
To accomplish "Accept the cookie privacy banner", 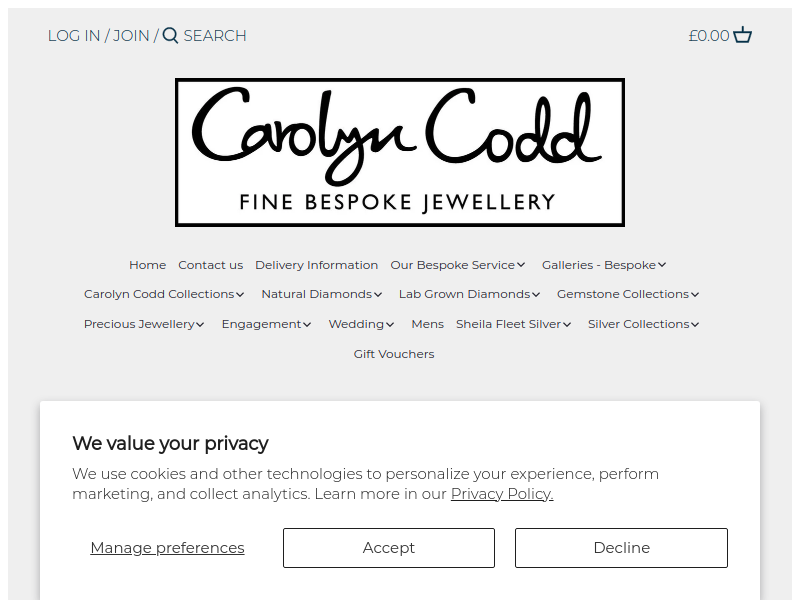I will click(389, 548).
